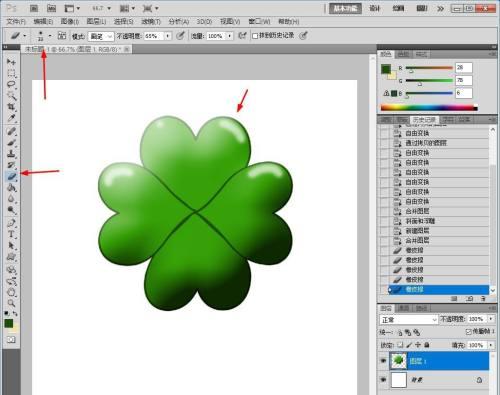
Task: Select the 3D Object Rotate tool
Action: point(11,270)
